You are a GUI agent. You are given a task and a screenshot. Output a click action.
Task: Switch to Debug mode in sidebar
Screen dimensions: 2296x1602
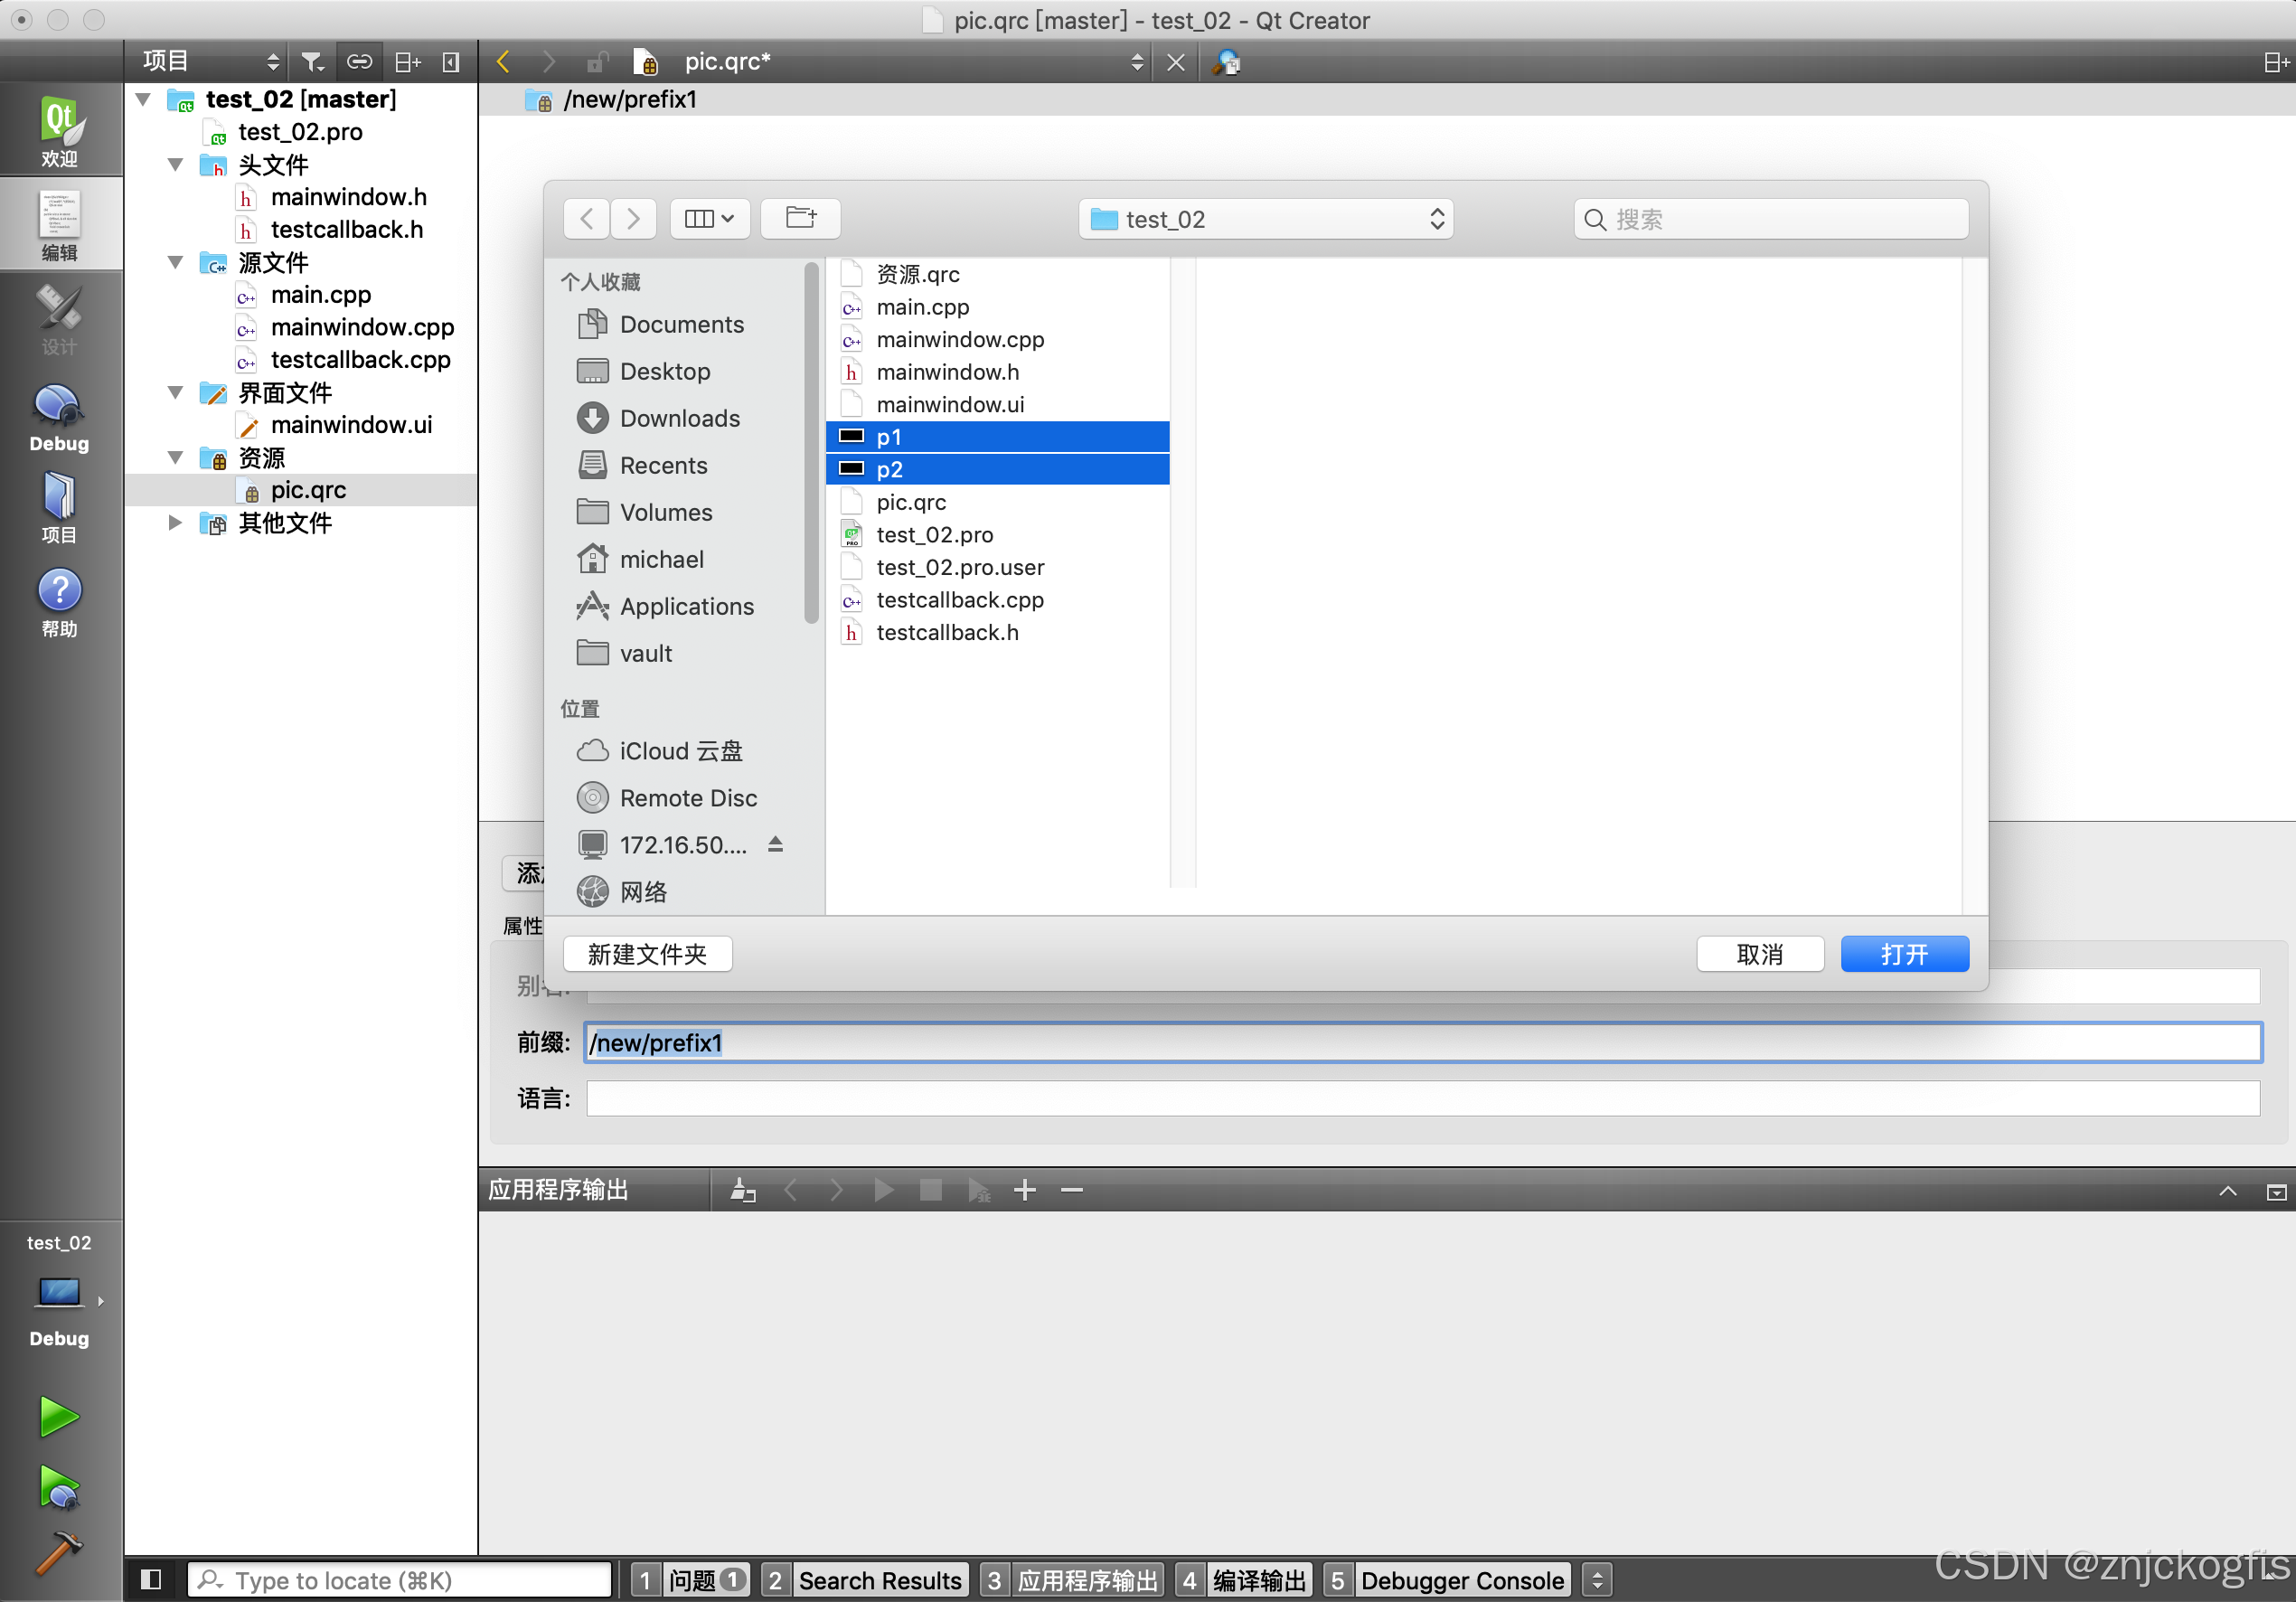(59, 419)
